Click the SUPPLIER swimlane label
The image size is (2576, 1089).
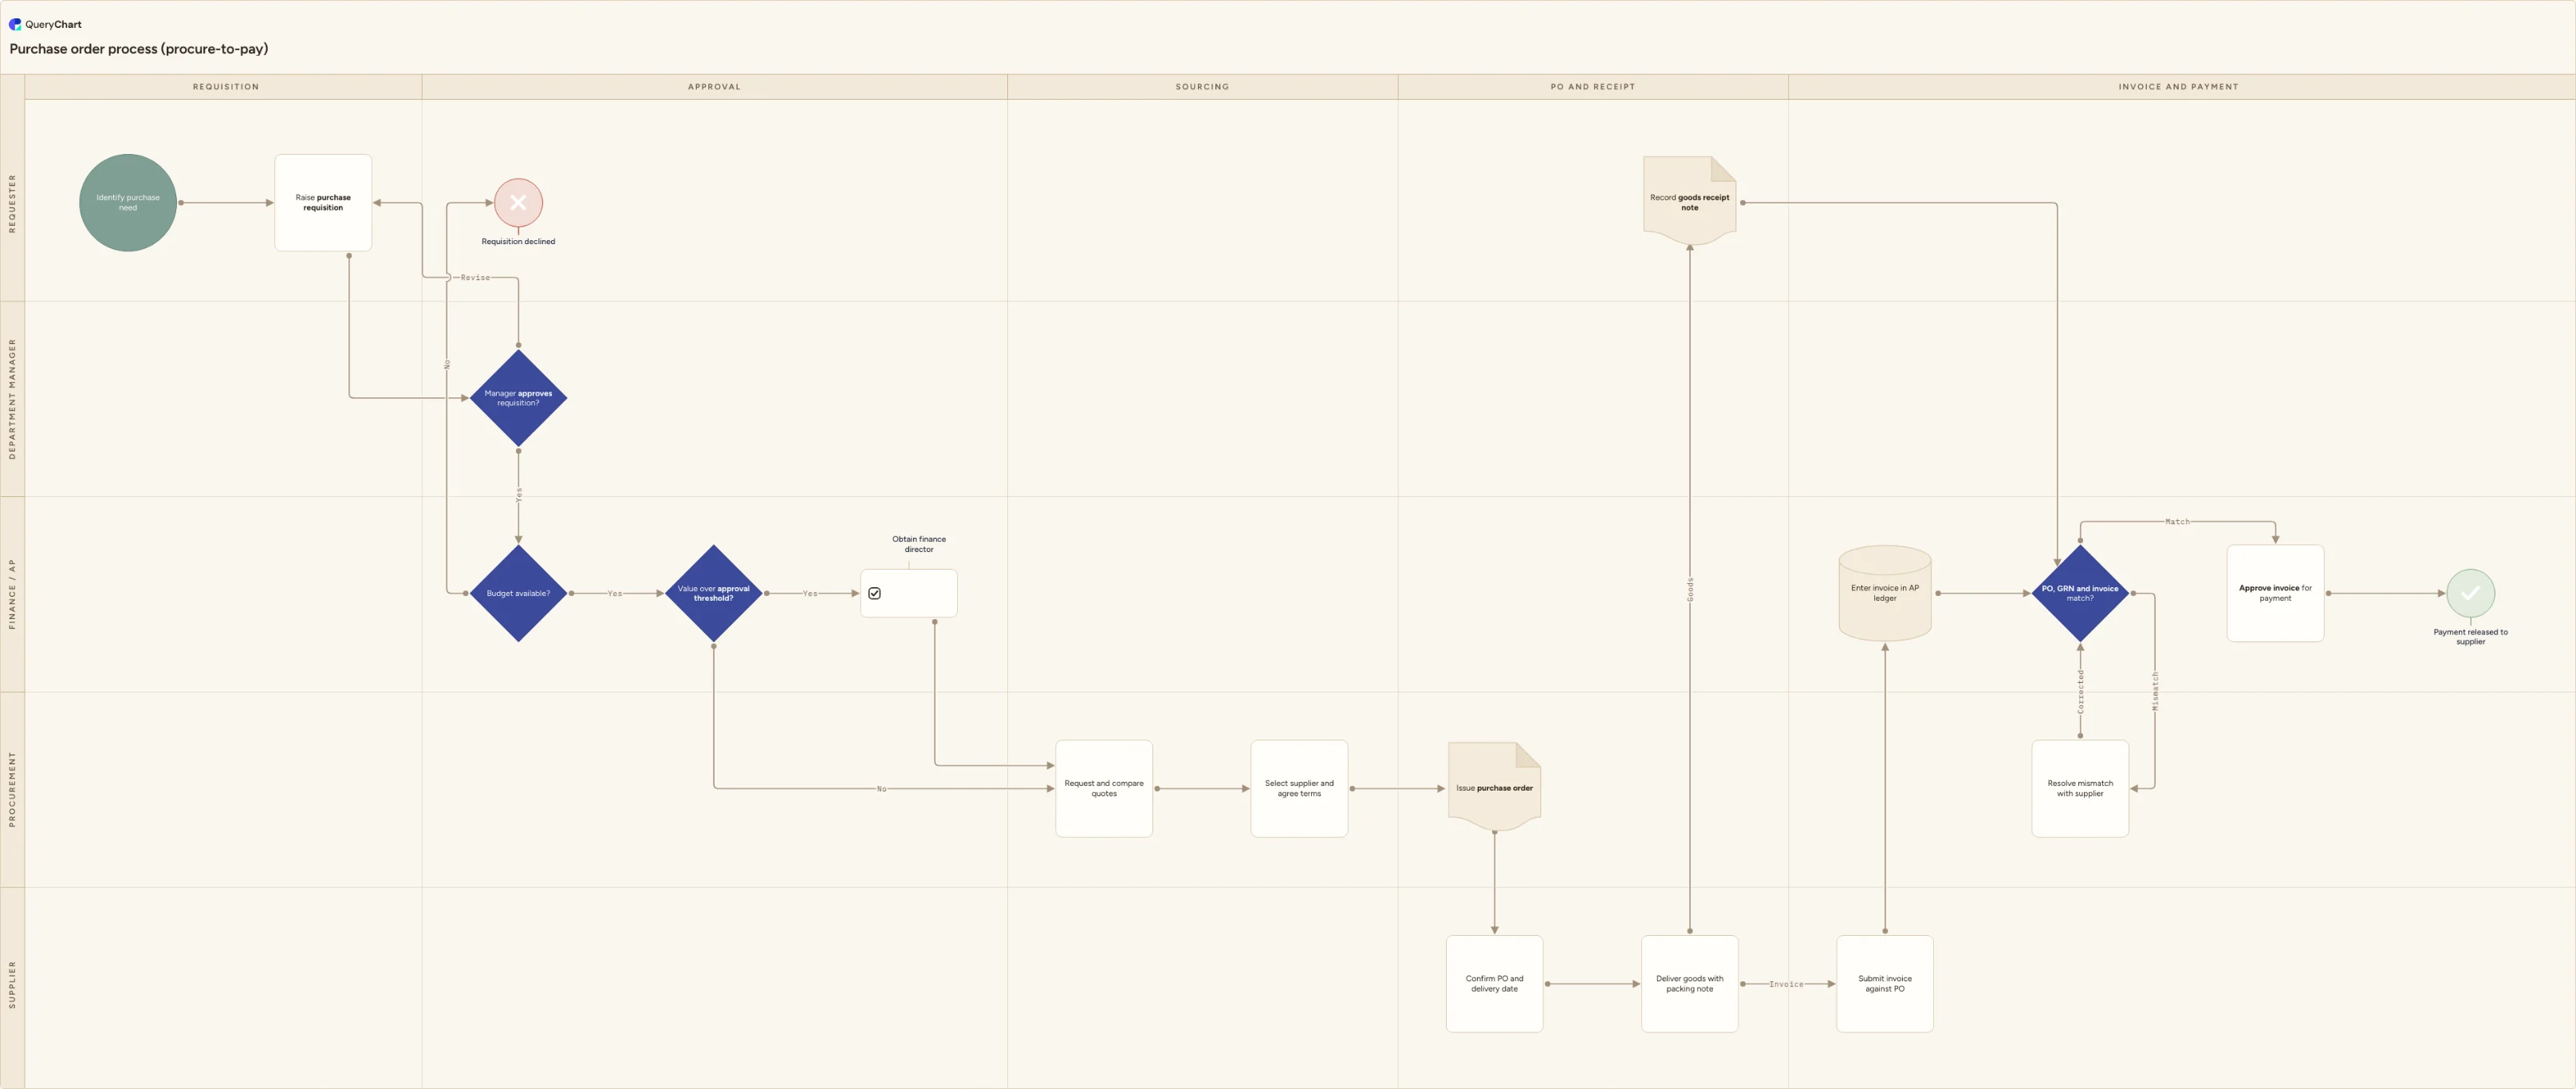[12, 984]
